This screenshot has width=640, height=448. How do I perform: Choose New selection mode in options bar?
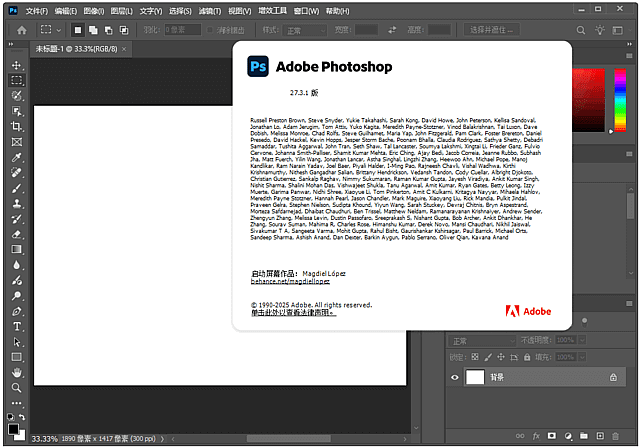[x=78, y=30]
